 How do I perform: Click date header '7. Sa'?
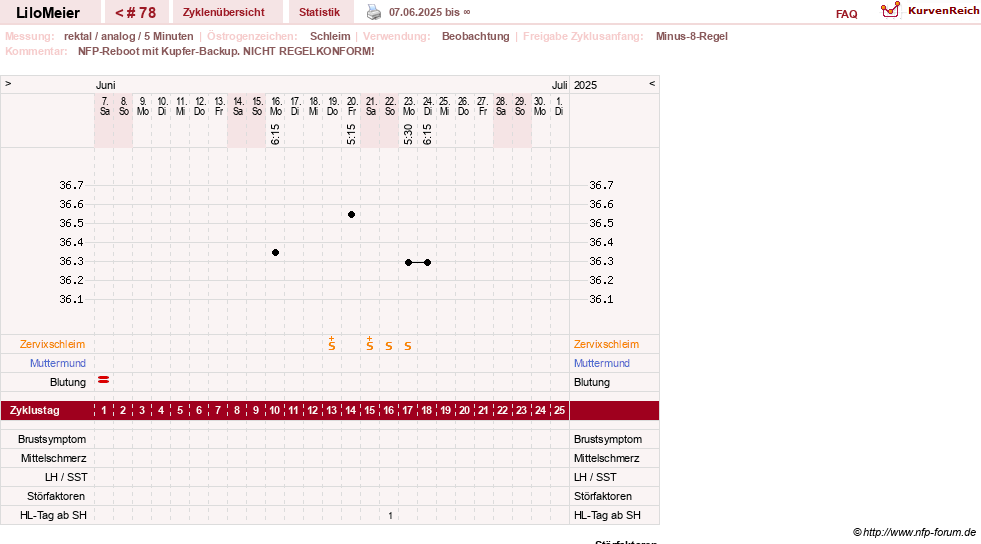click(104, 106)
